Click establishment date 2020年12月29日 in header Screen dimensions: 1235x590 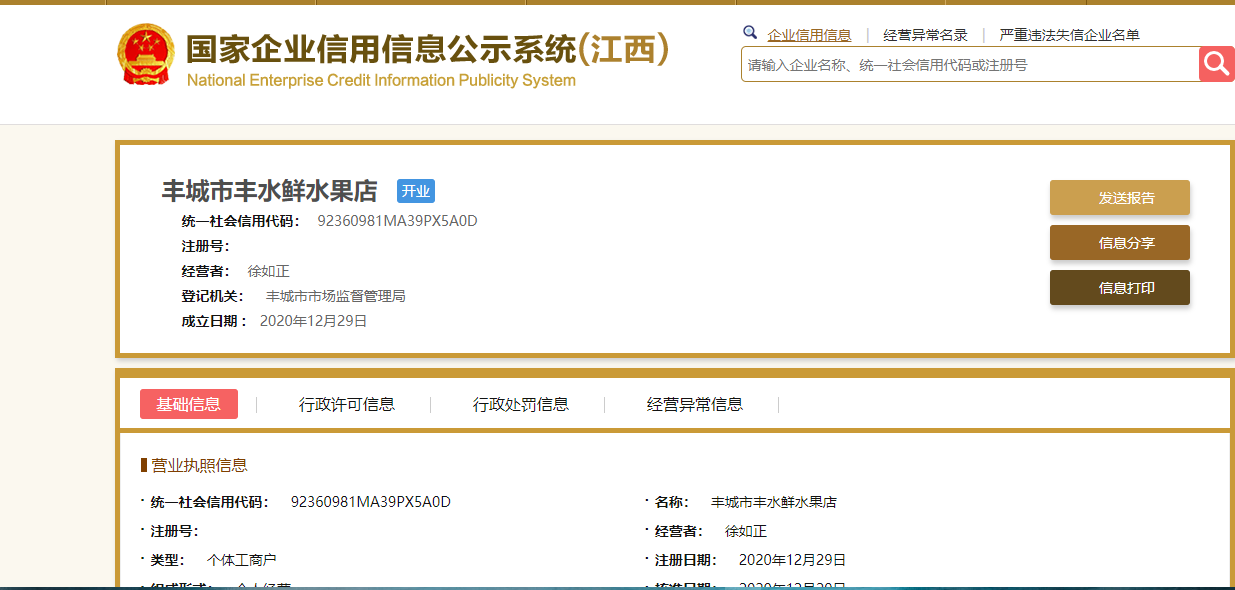314,321
